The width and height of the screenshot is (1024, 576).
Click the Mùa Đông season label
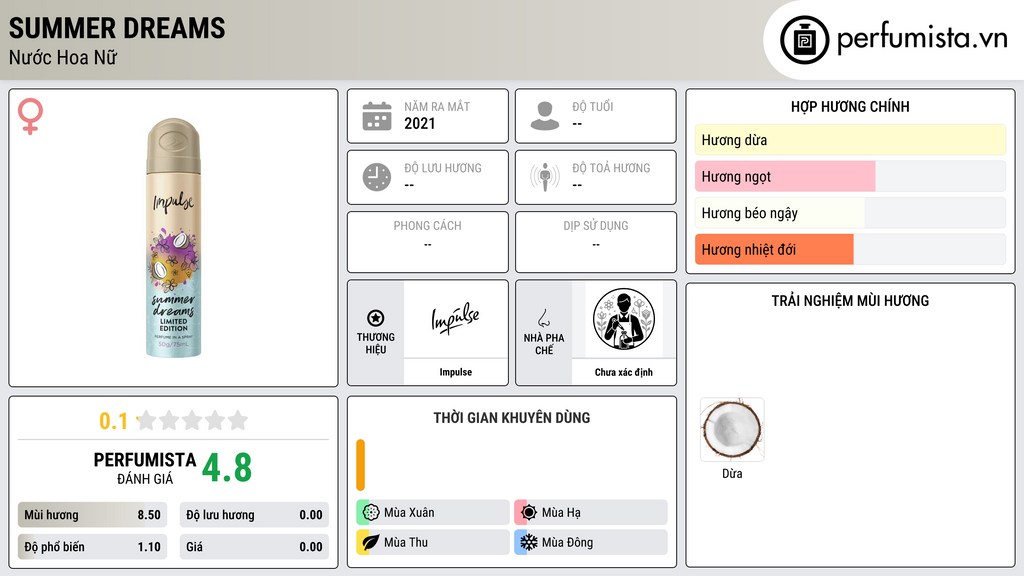(568, 542)
